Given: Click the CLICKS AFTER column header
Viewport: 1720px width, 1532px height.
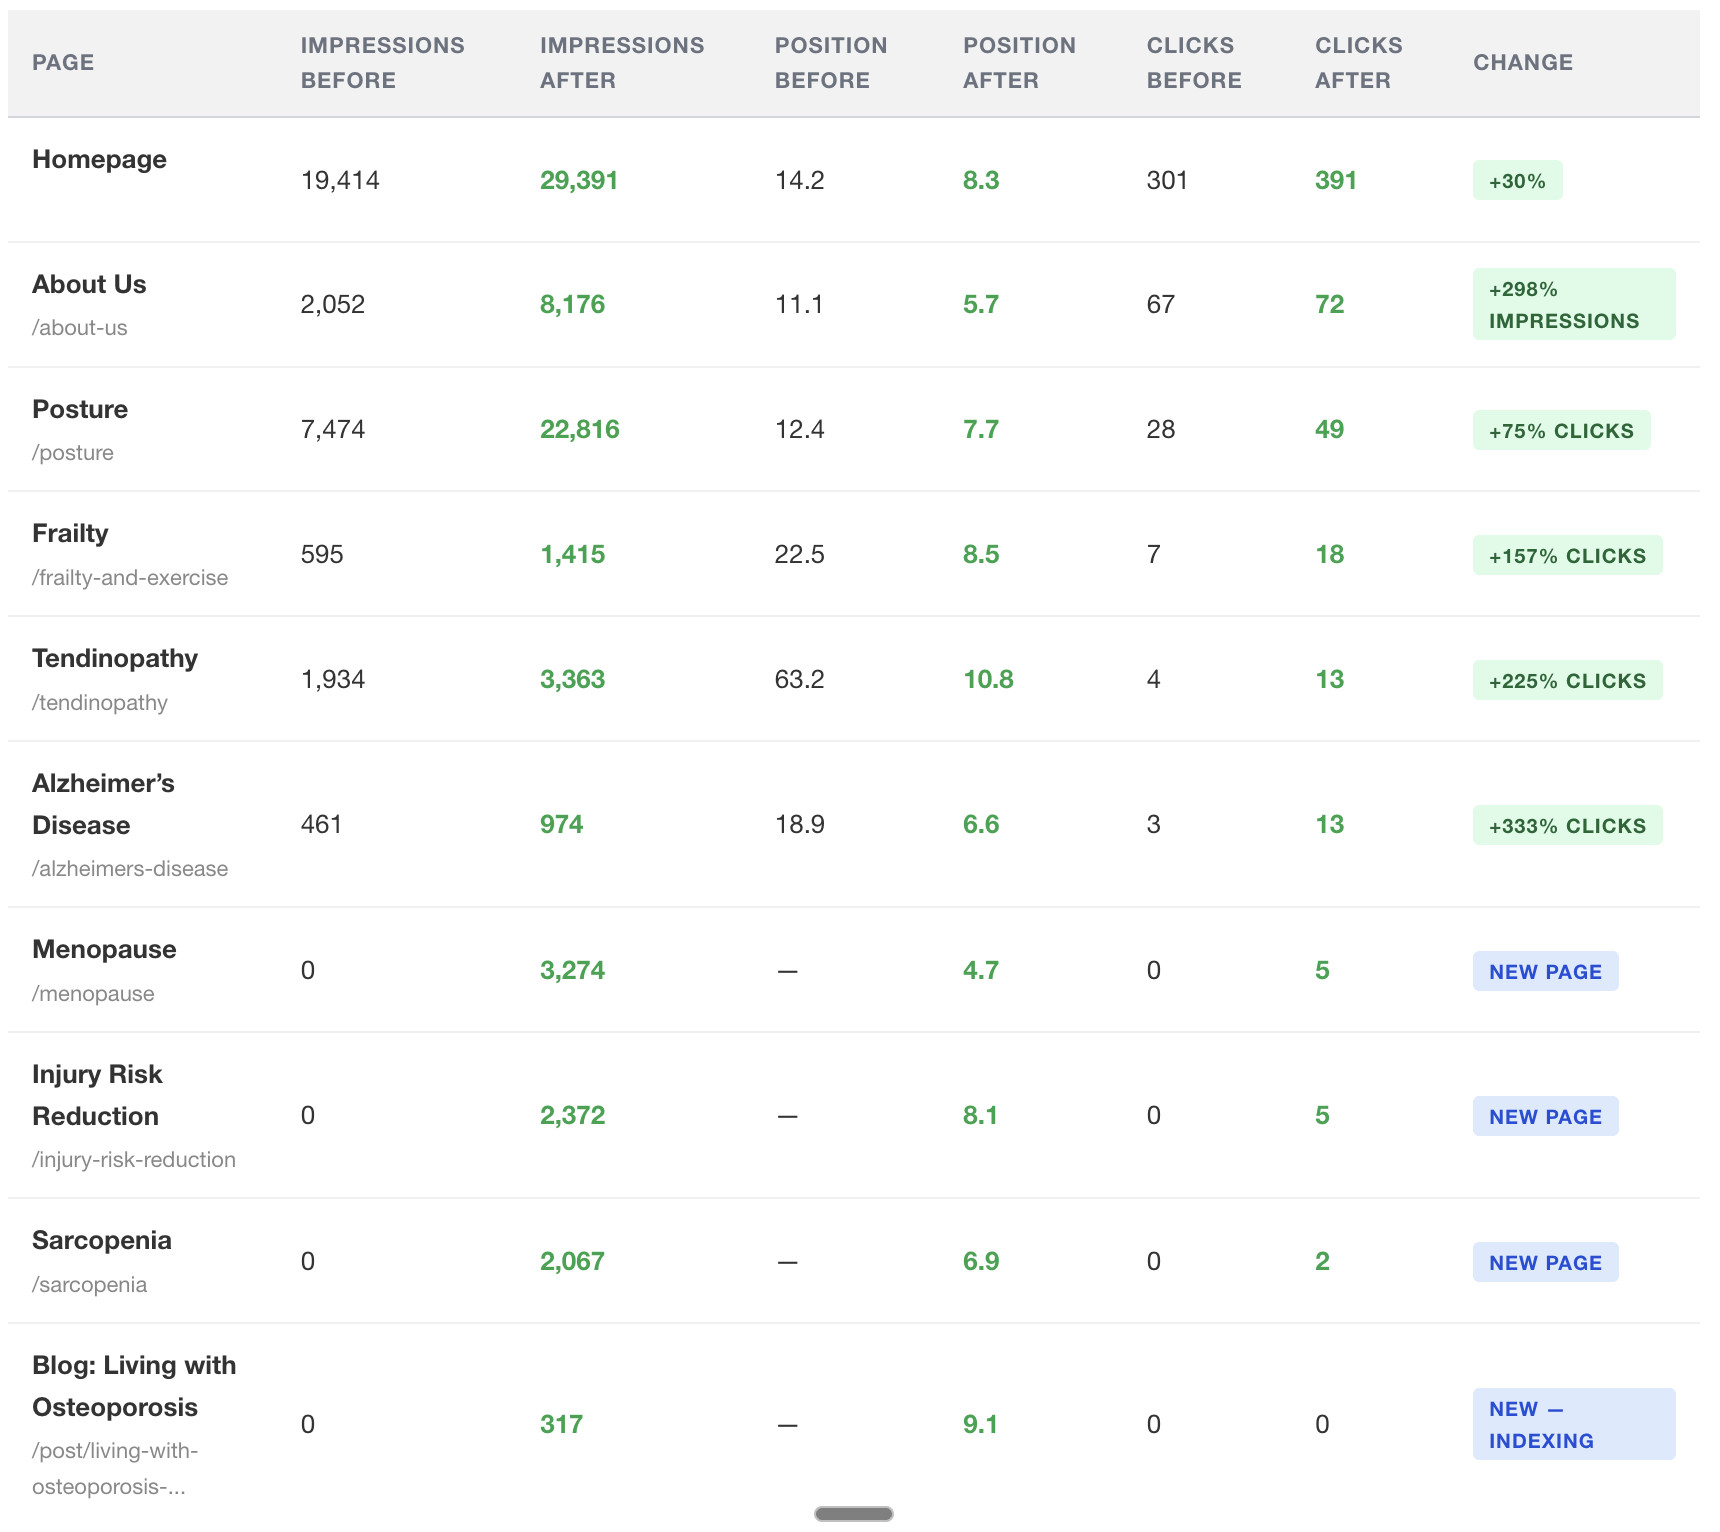Looking at the screenshot, I should (1358, 63).
